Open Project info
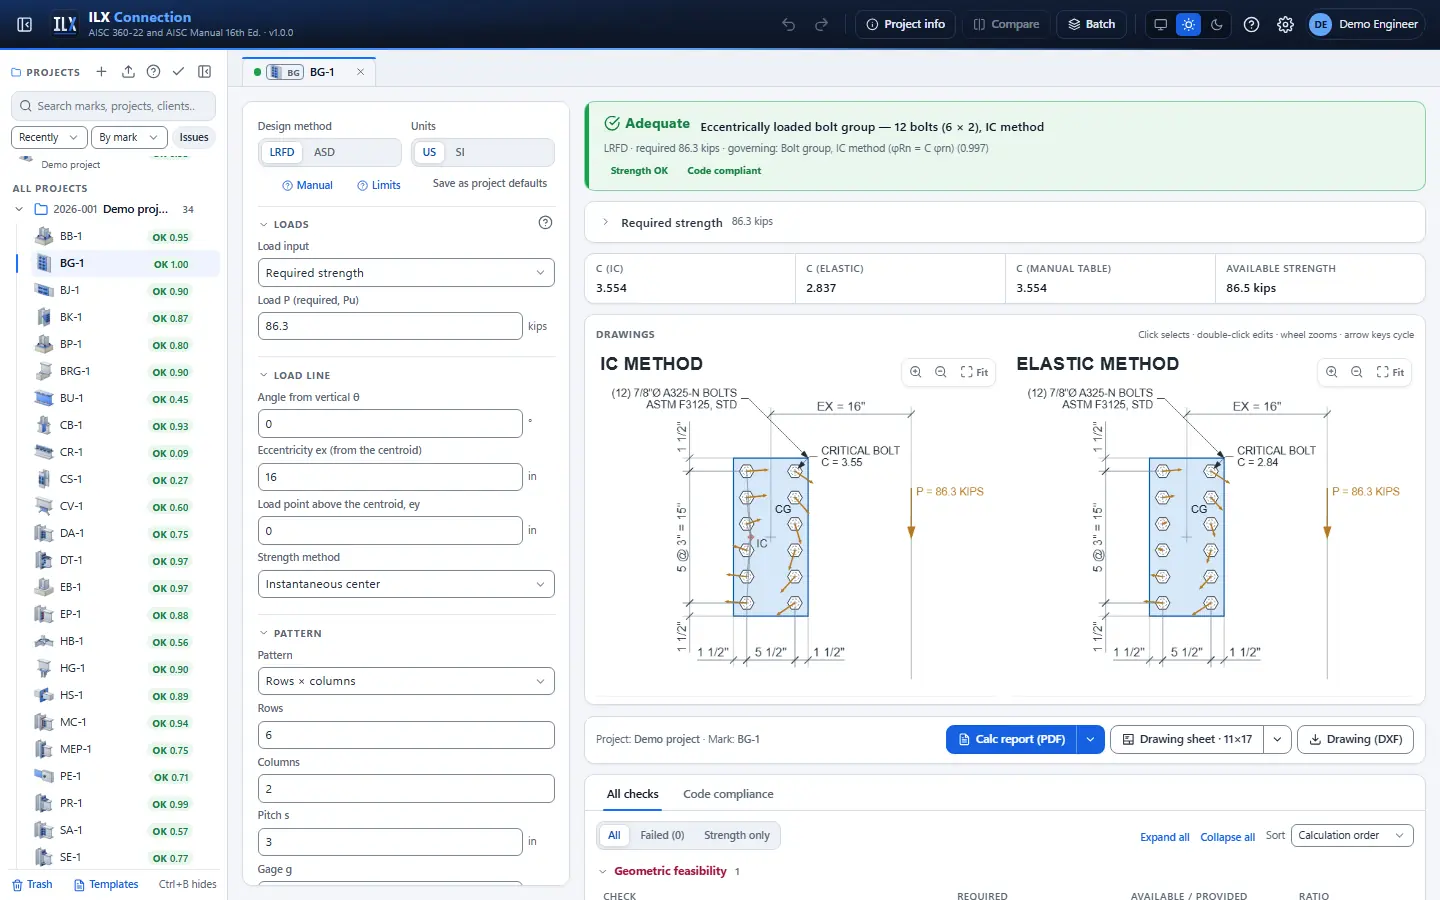1440x900 pixels. pyautogui.click(x=906, y=24)
